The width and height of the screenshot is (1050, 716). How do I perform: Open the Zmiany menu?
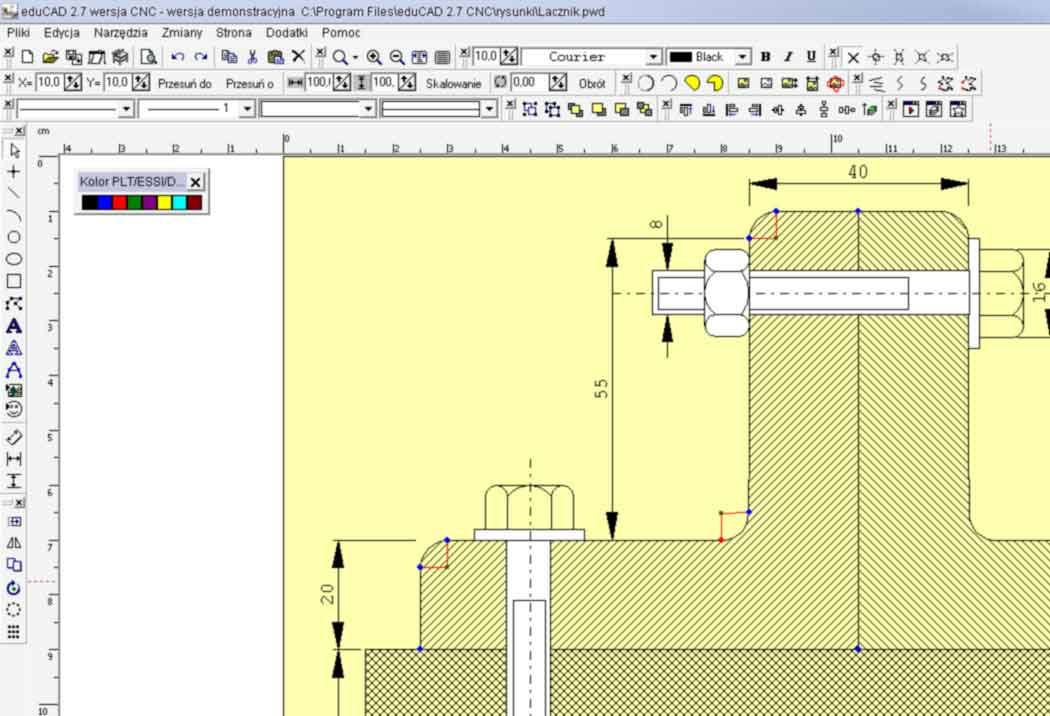pos(181,32)
